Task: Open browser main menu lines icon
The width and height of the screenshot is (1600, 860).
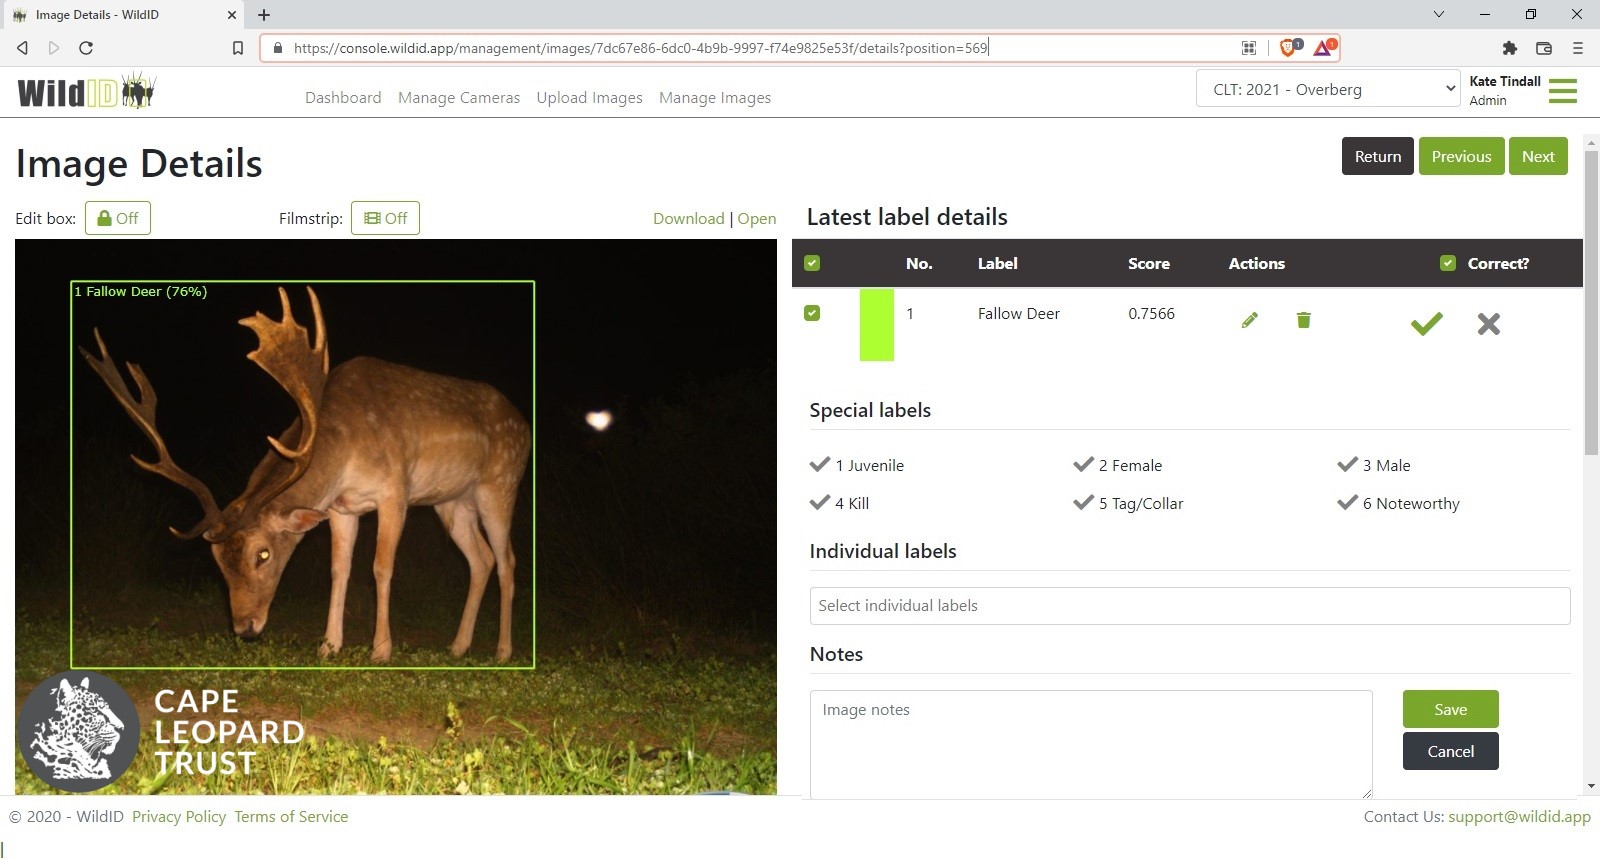Action: coord(1578,47)
